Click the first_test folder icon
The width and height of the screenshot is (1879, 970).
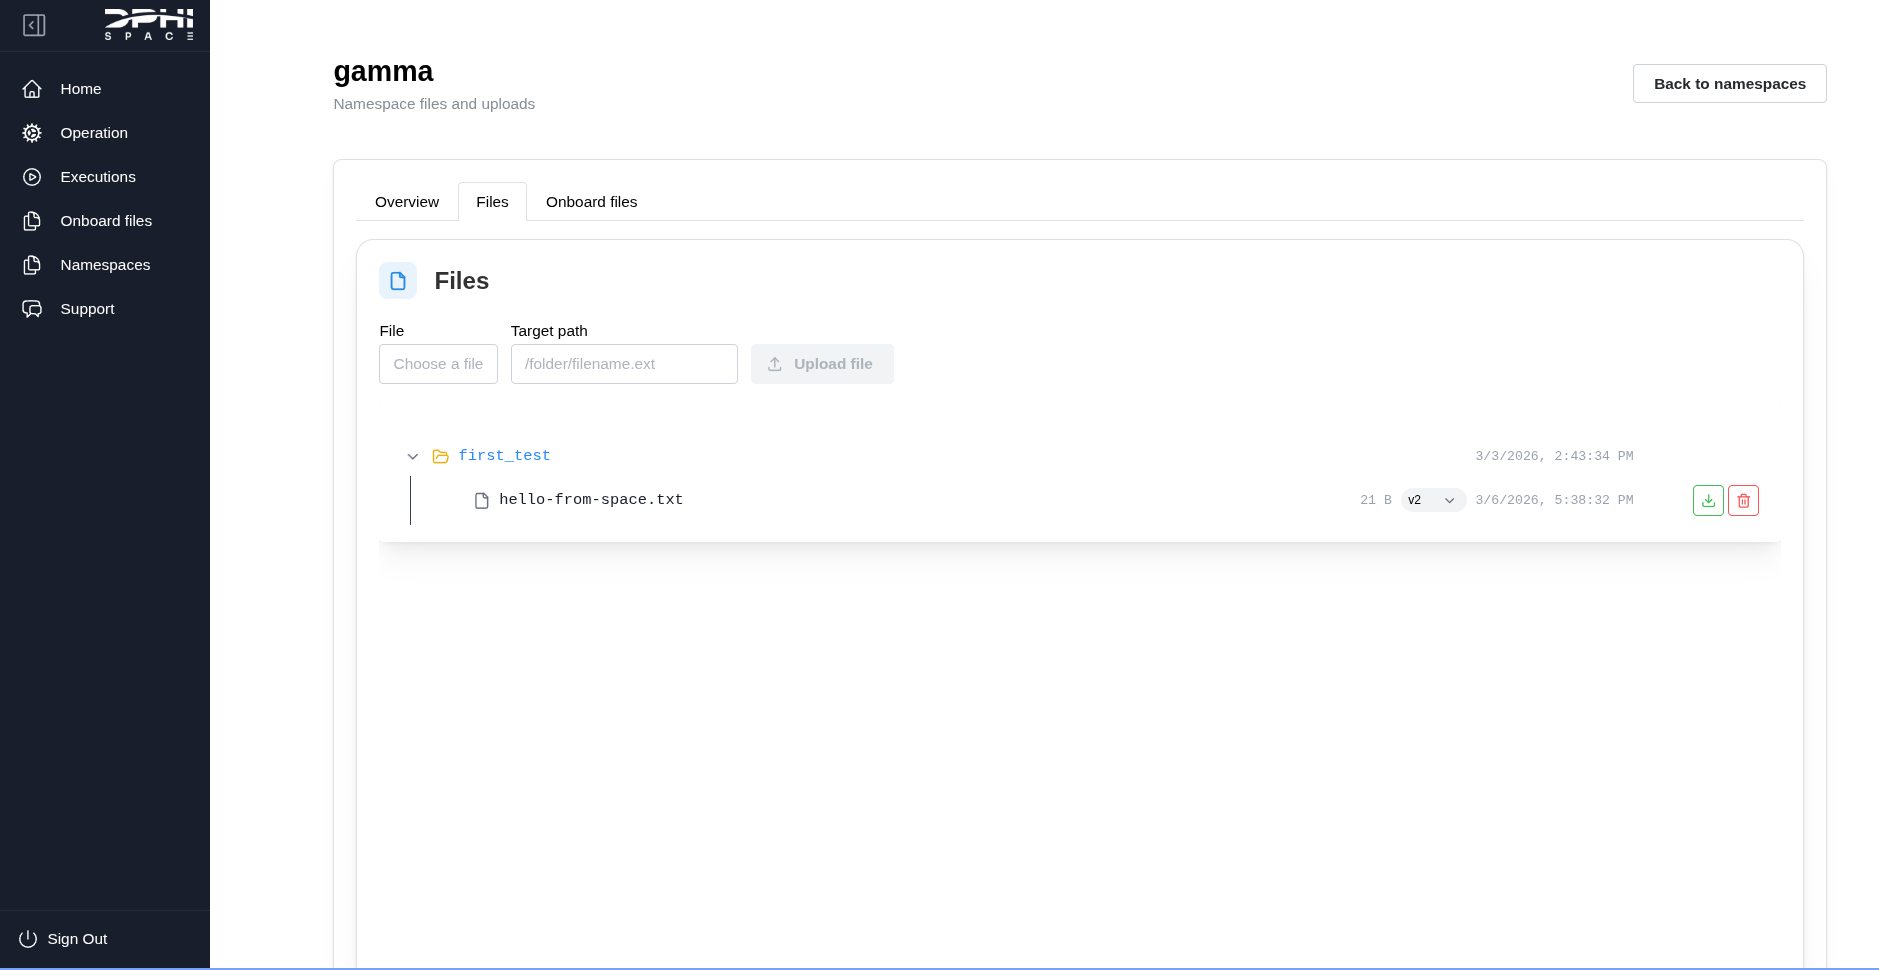[x=440, y=456]
